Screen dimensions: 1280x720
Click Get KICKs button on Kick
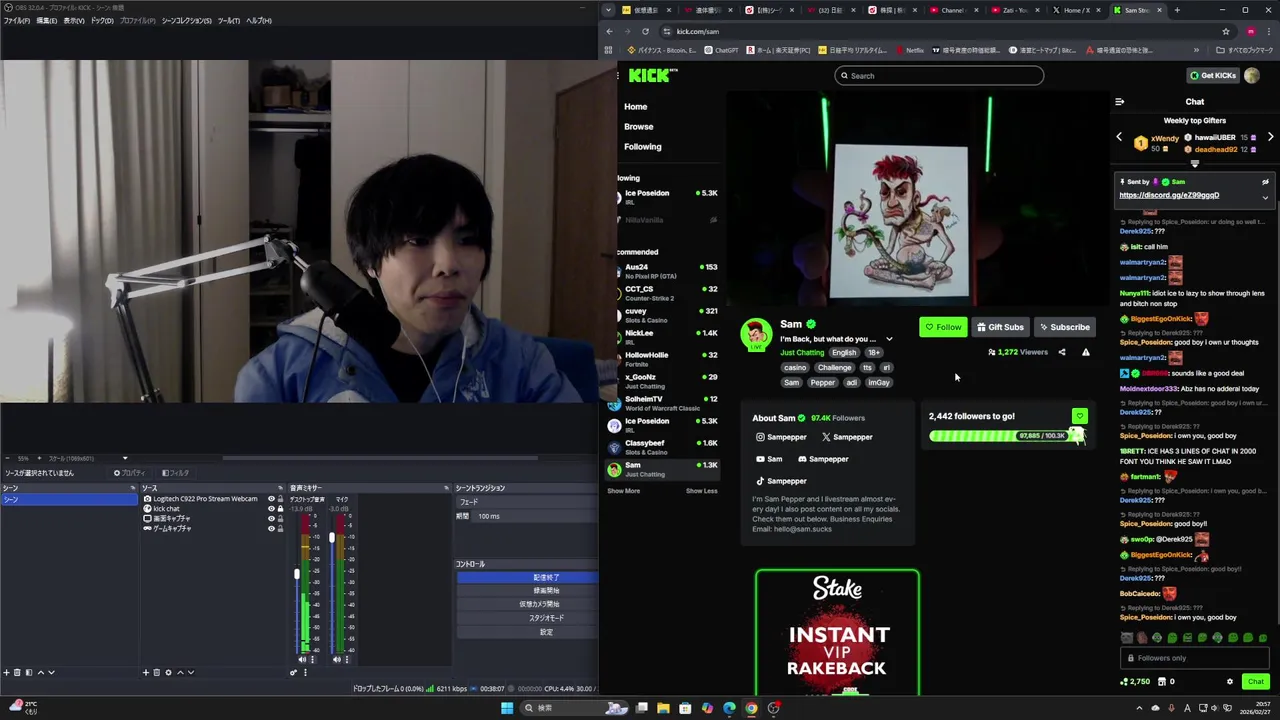[x=1212, y=75]
